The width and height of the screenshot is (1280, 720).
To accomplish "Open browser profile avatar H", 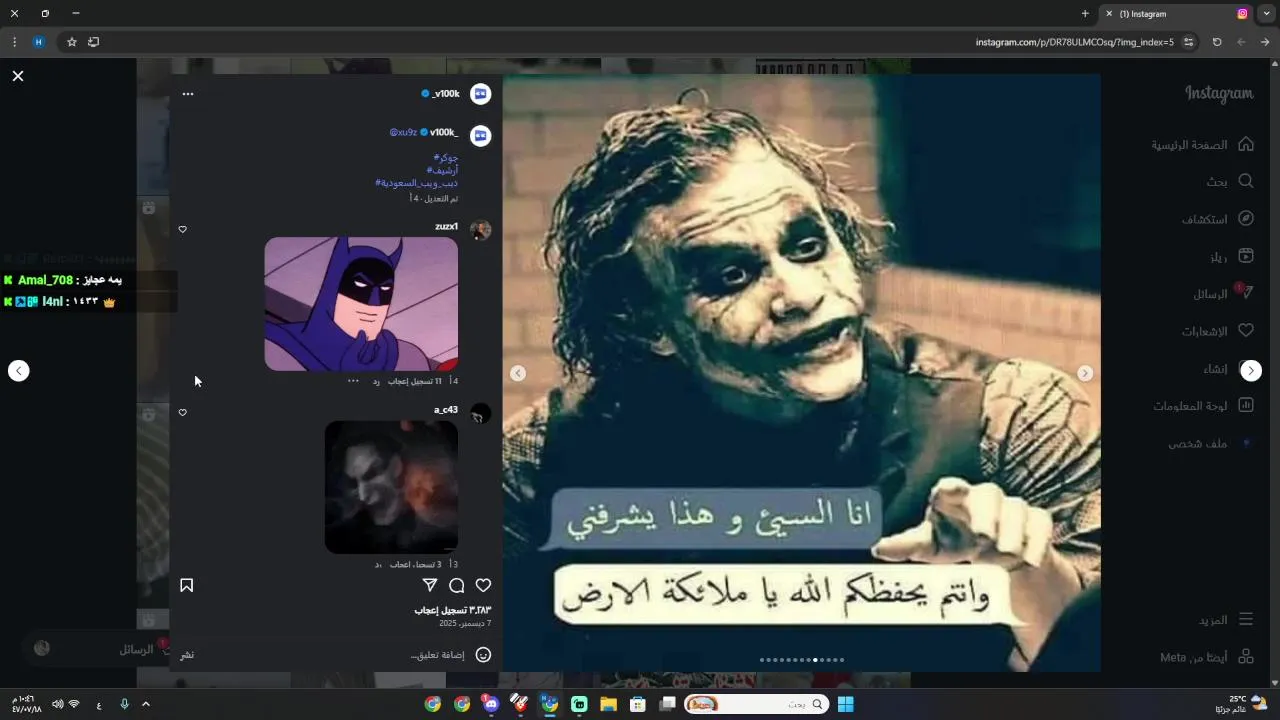I will click(x=39, y=42).
